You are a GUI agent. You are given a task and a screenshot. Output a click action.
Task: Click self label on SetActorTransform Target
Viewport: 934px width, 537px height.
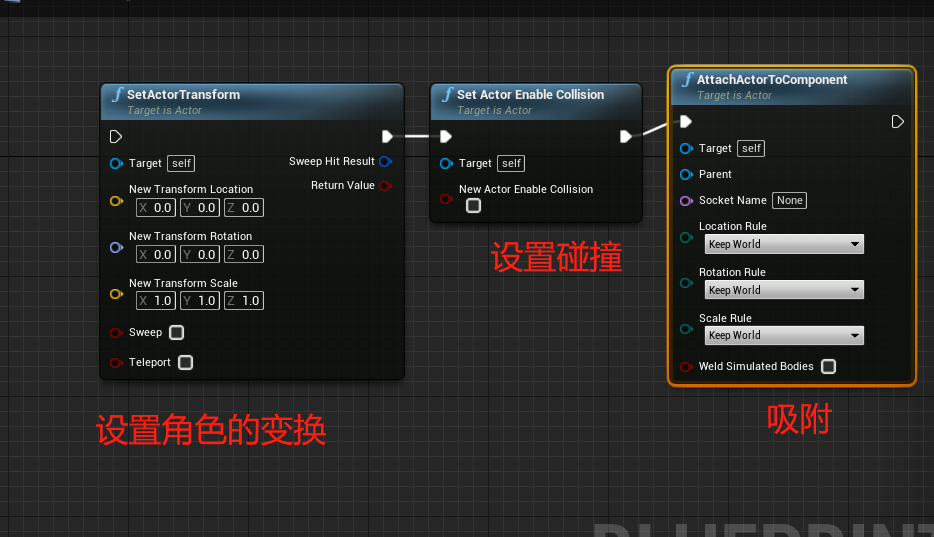[x=181, y=163]
